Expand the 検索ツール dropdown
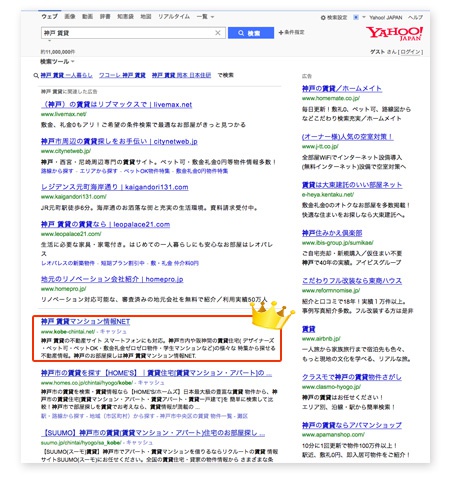Screen dimensions: 453x488 [57, 61]
